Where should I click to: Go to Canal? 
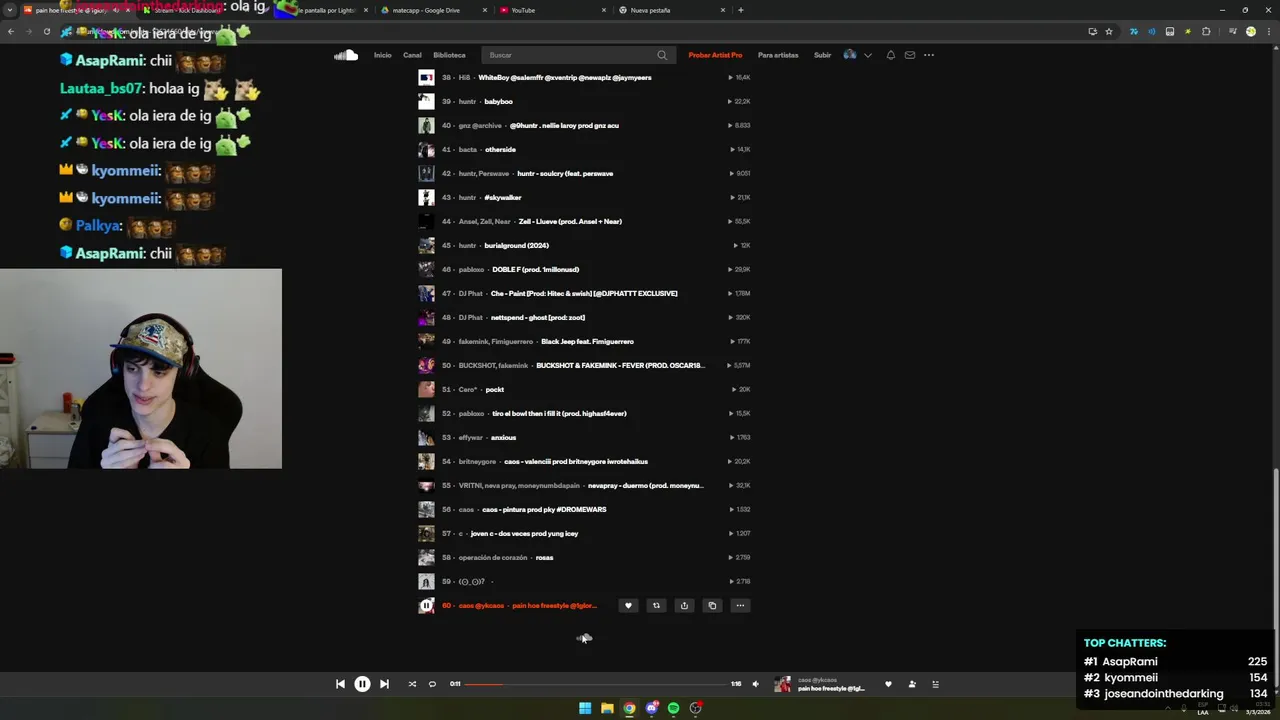(412, 55)
